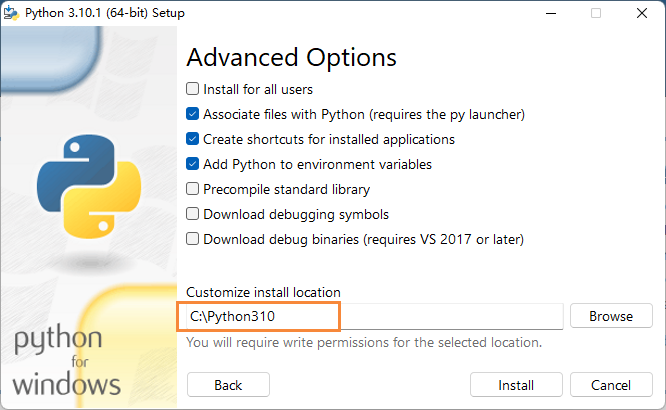This screenshot has width=666, height=410.
Task: Enable Install for all users checkbox
Action: coord(192,89)
